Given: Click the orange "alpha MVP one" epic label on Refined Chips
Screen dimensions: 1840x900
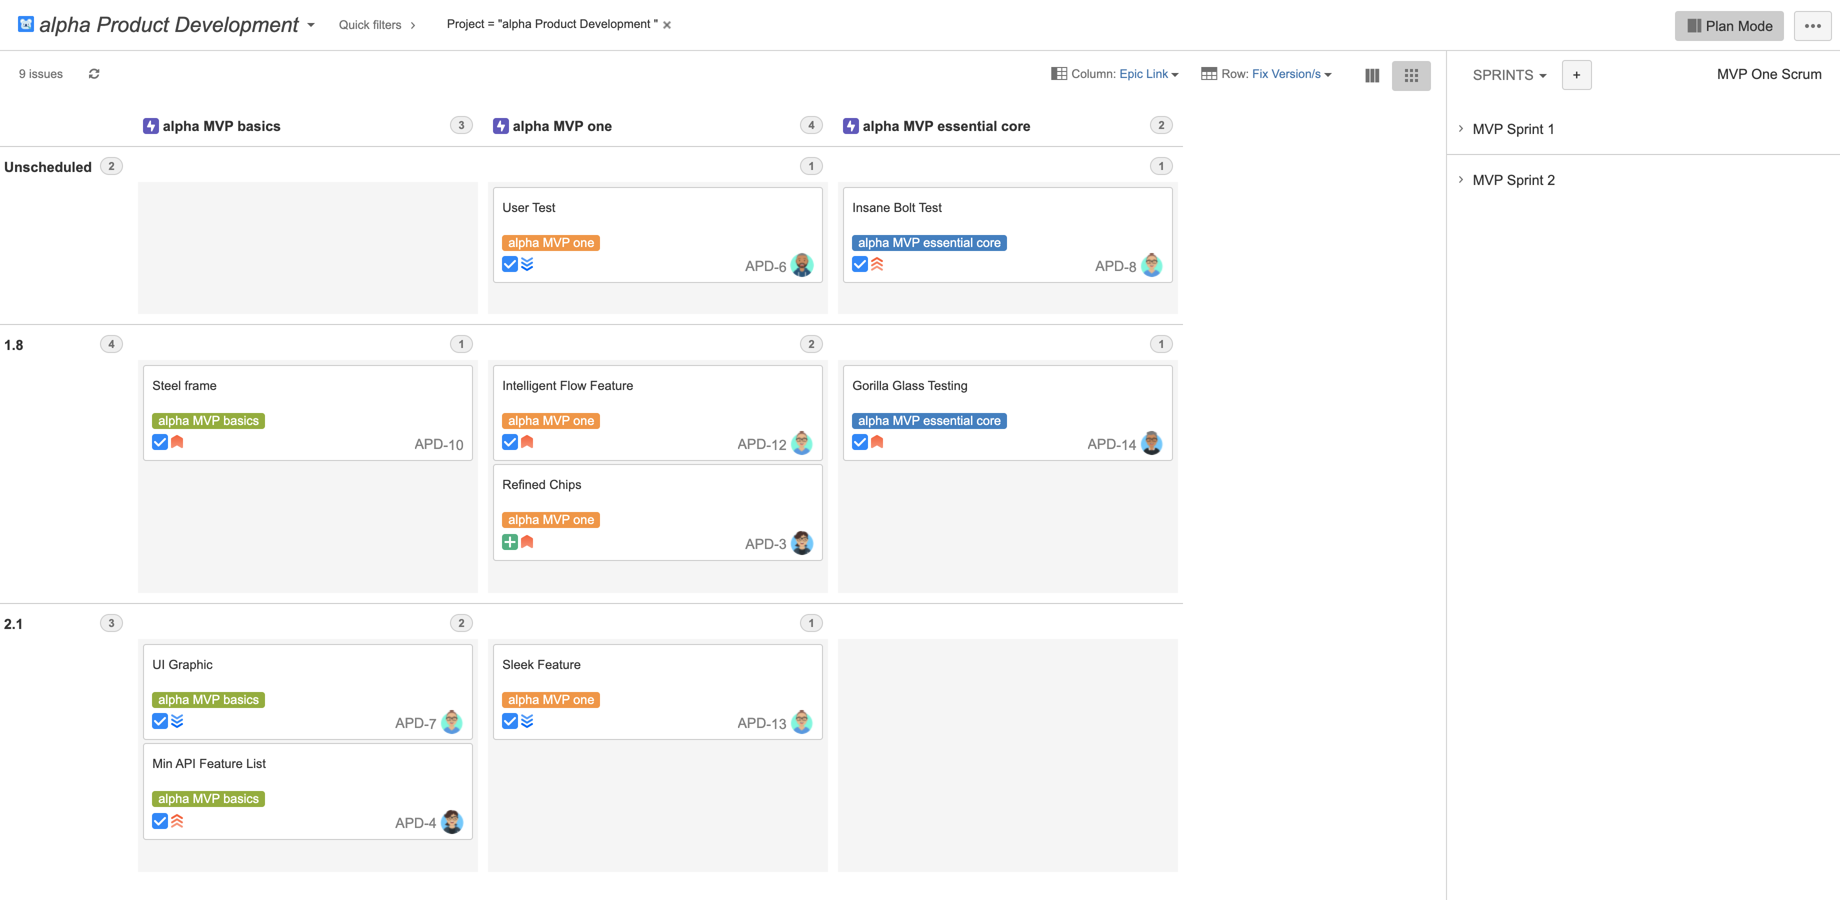Looking at the screenshot, I should [x=551, y=519].
